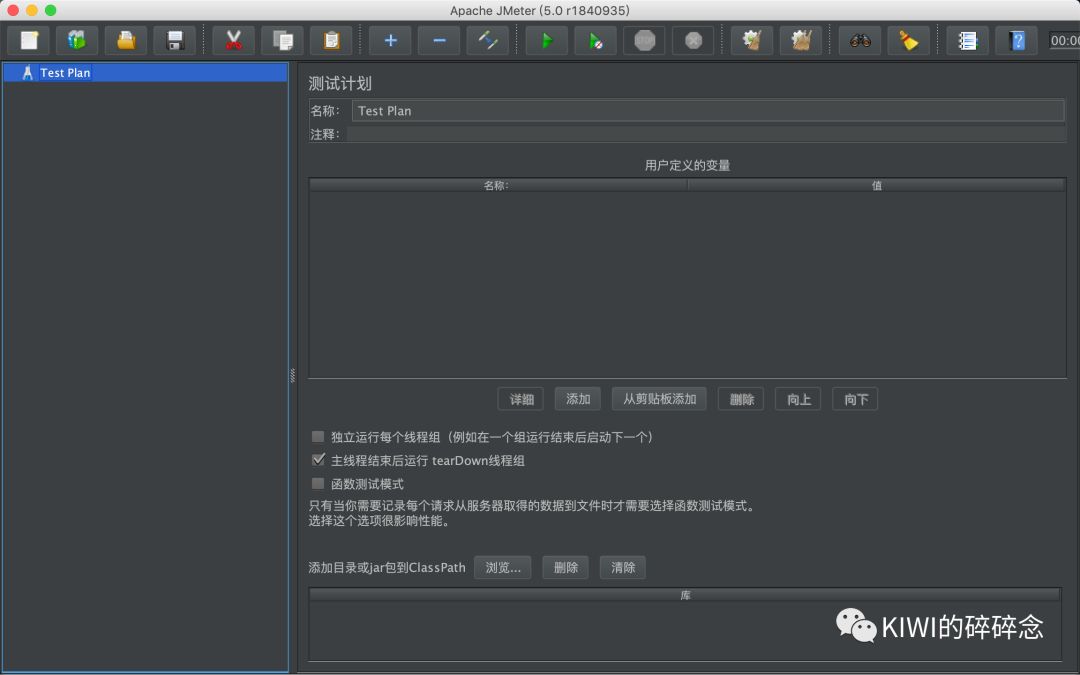Start the test with green play icon
Viewport: 1080px width, 675px height.
[x=547, y=41]
